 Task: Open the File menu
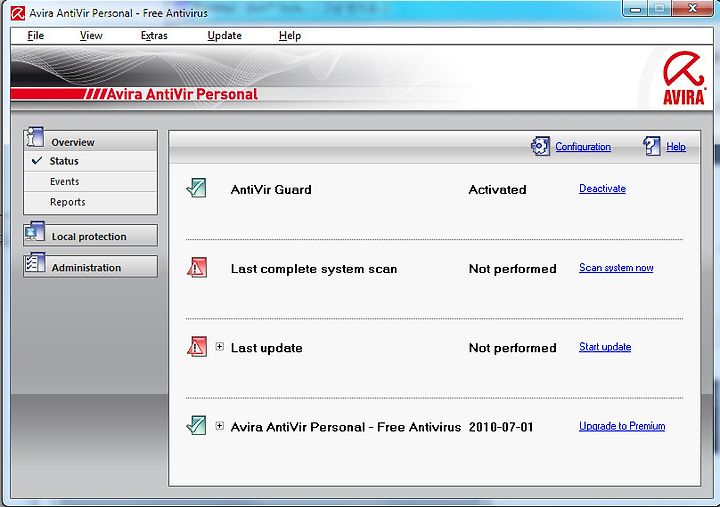35,35
